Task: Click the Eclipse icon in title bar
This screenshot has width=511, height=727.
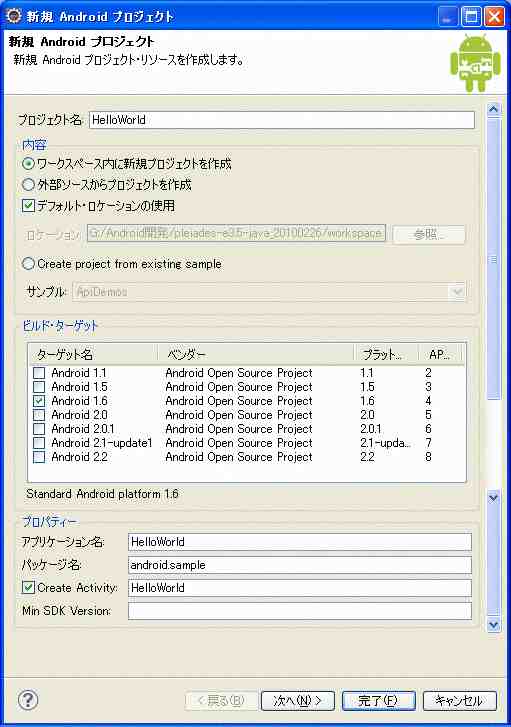Action: coord(14,16)
